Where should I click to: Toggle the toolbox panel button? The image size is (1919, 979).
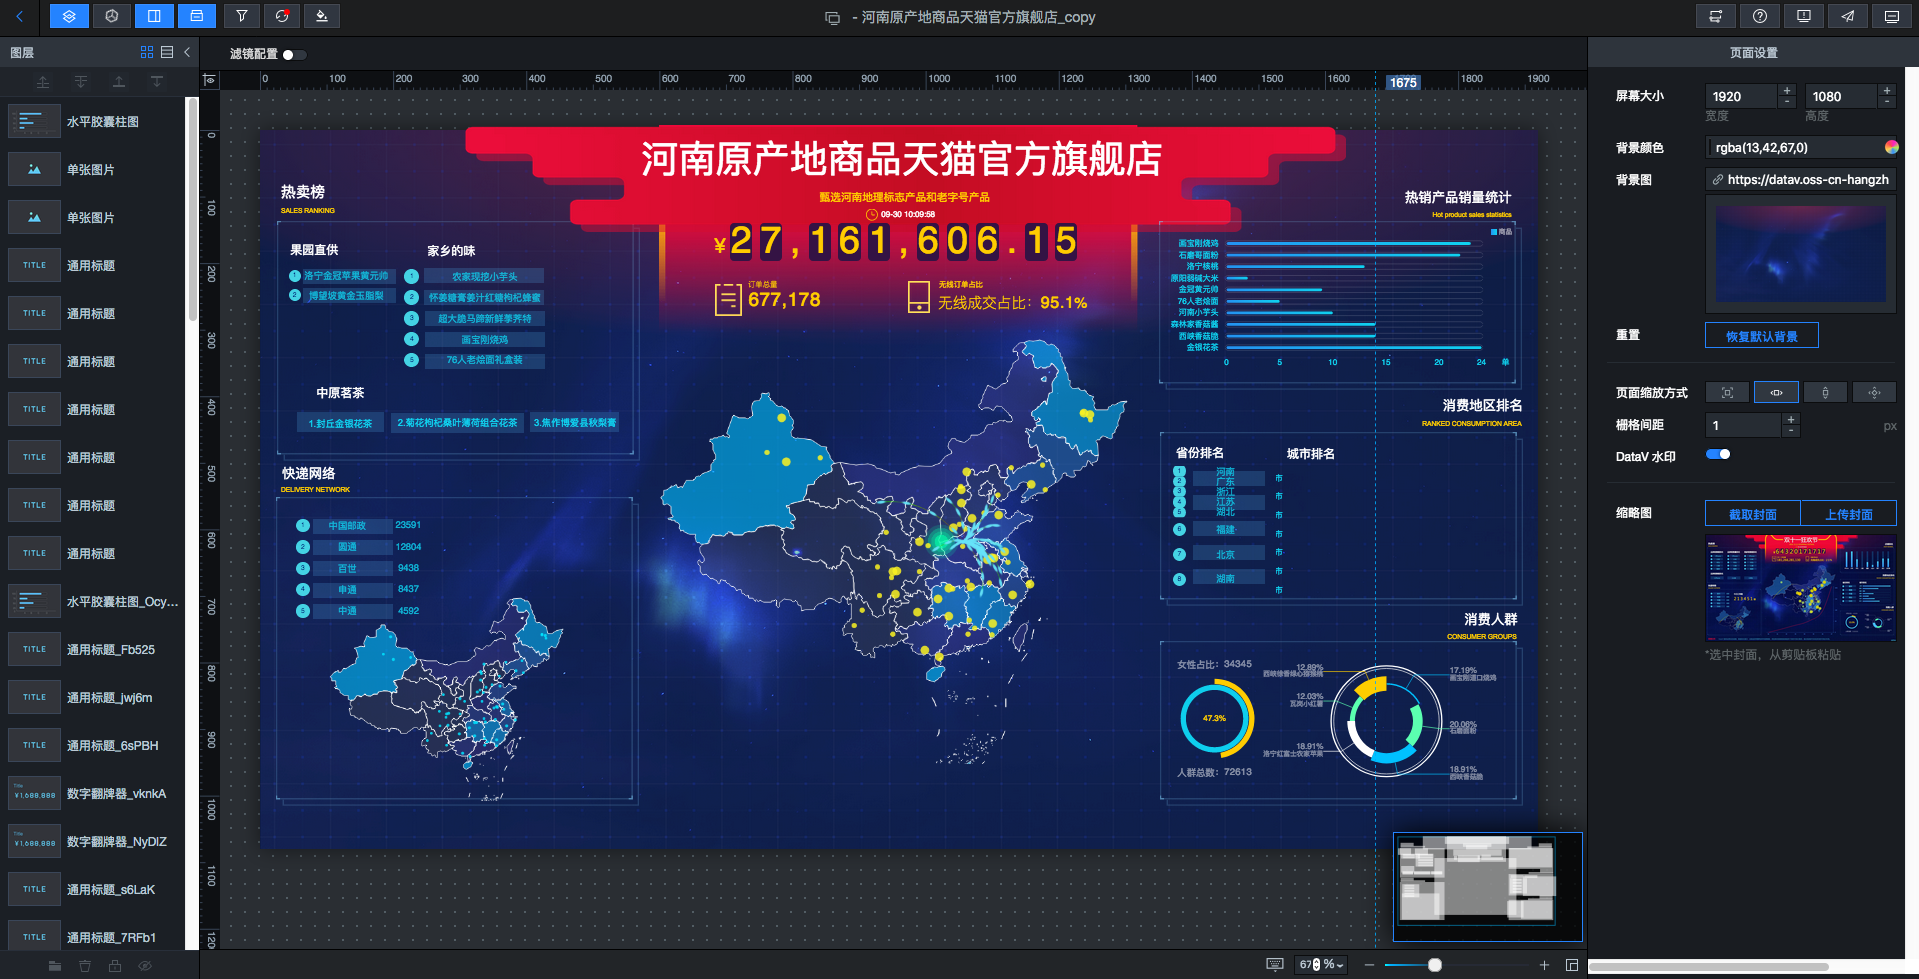tap(197, 16)
